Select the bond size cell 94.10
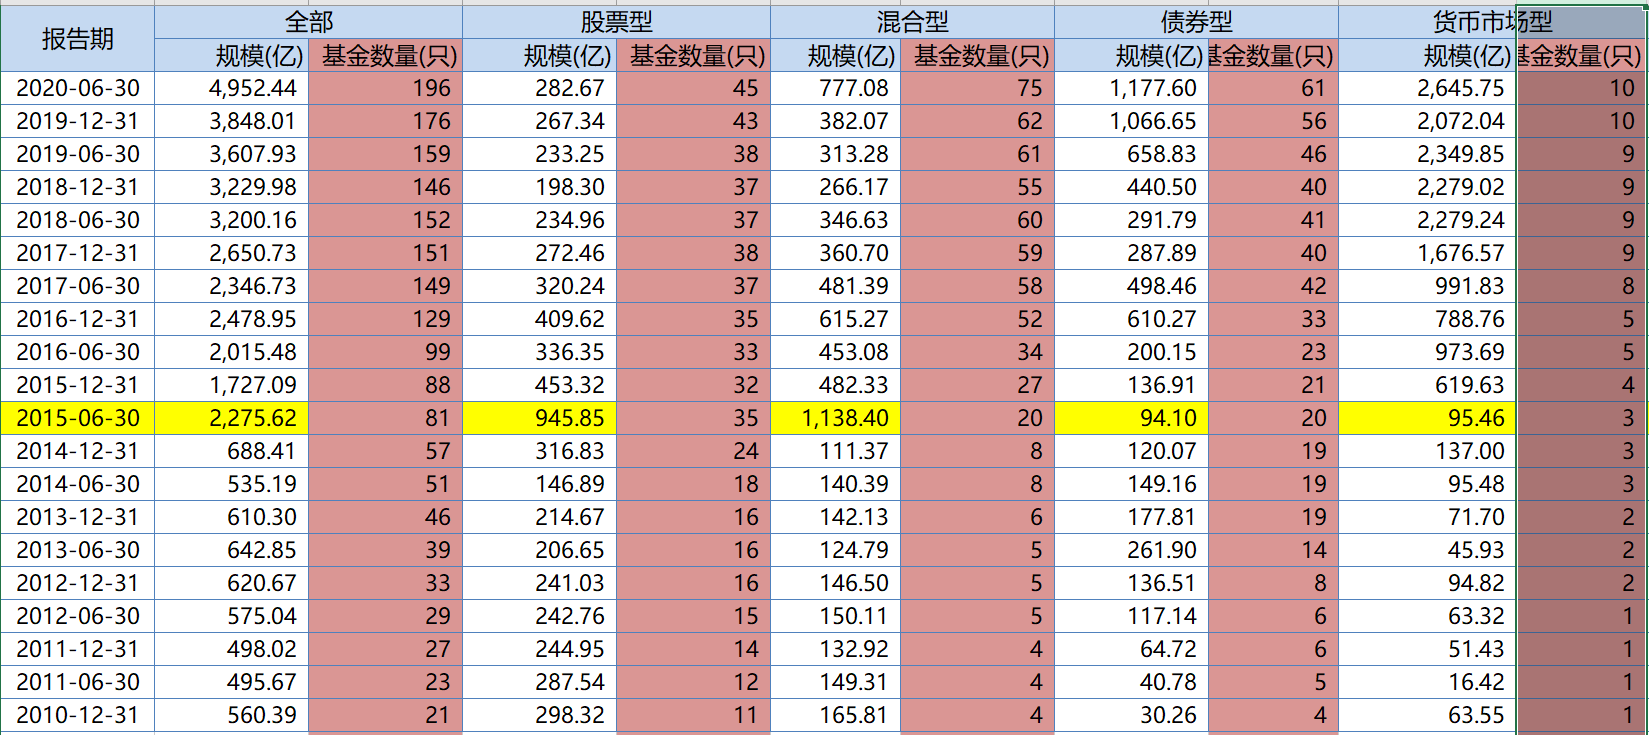 point(1132,418)
